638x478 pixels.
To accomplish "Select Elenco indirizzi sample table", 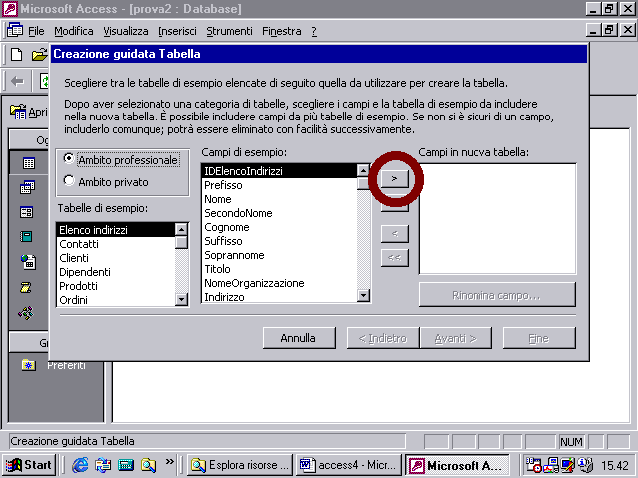I will tap(116, 230).
